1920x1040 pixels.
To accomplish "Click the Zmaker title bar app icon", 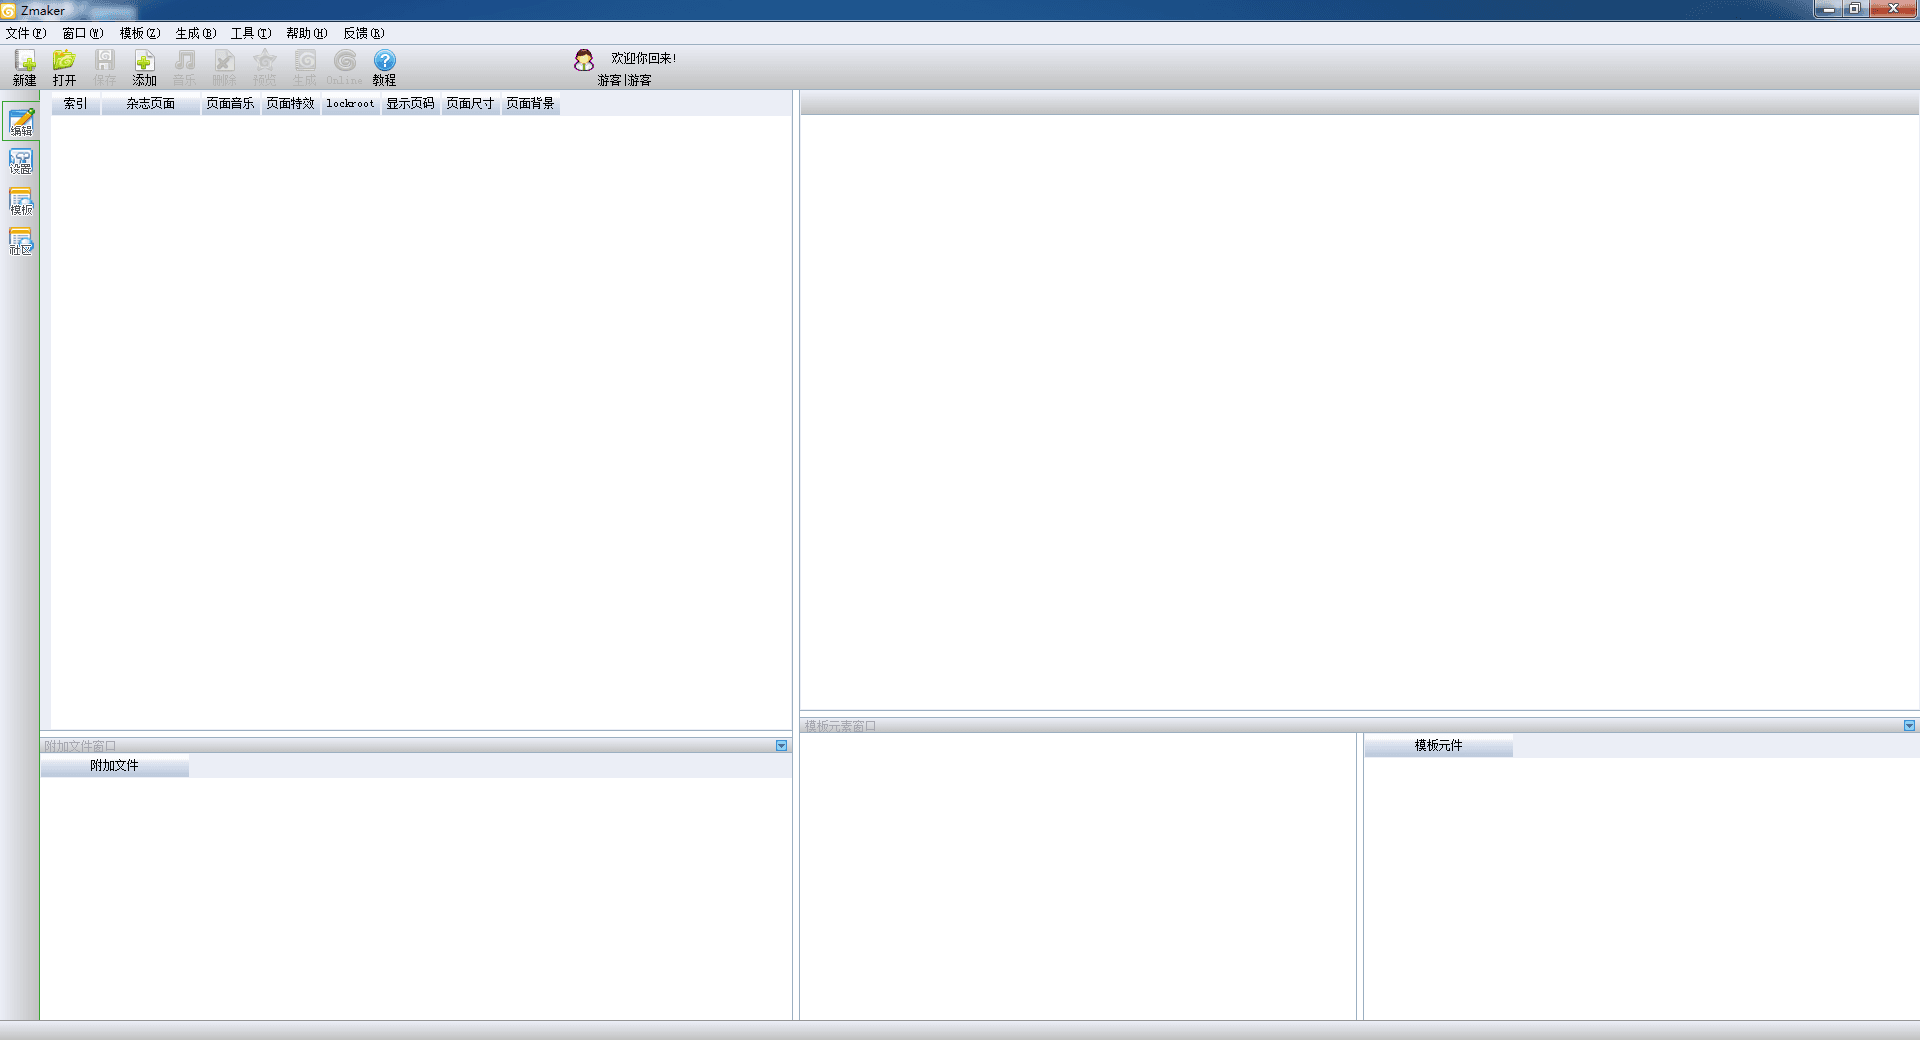I will pyautogui.click(x=8, y=11).
